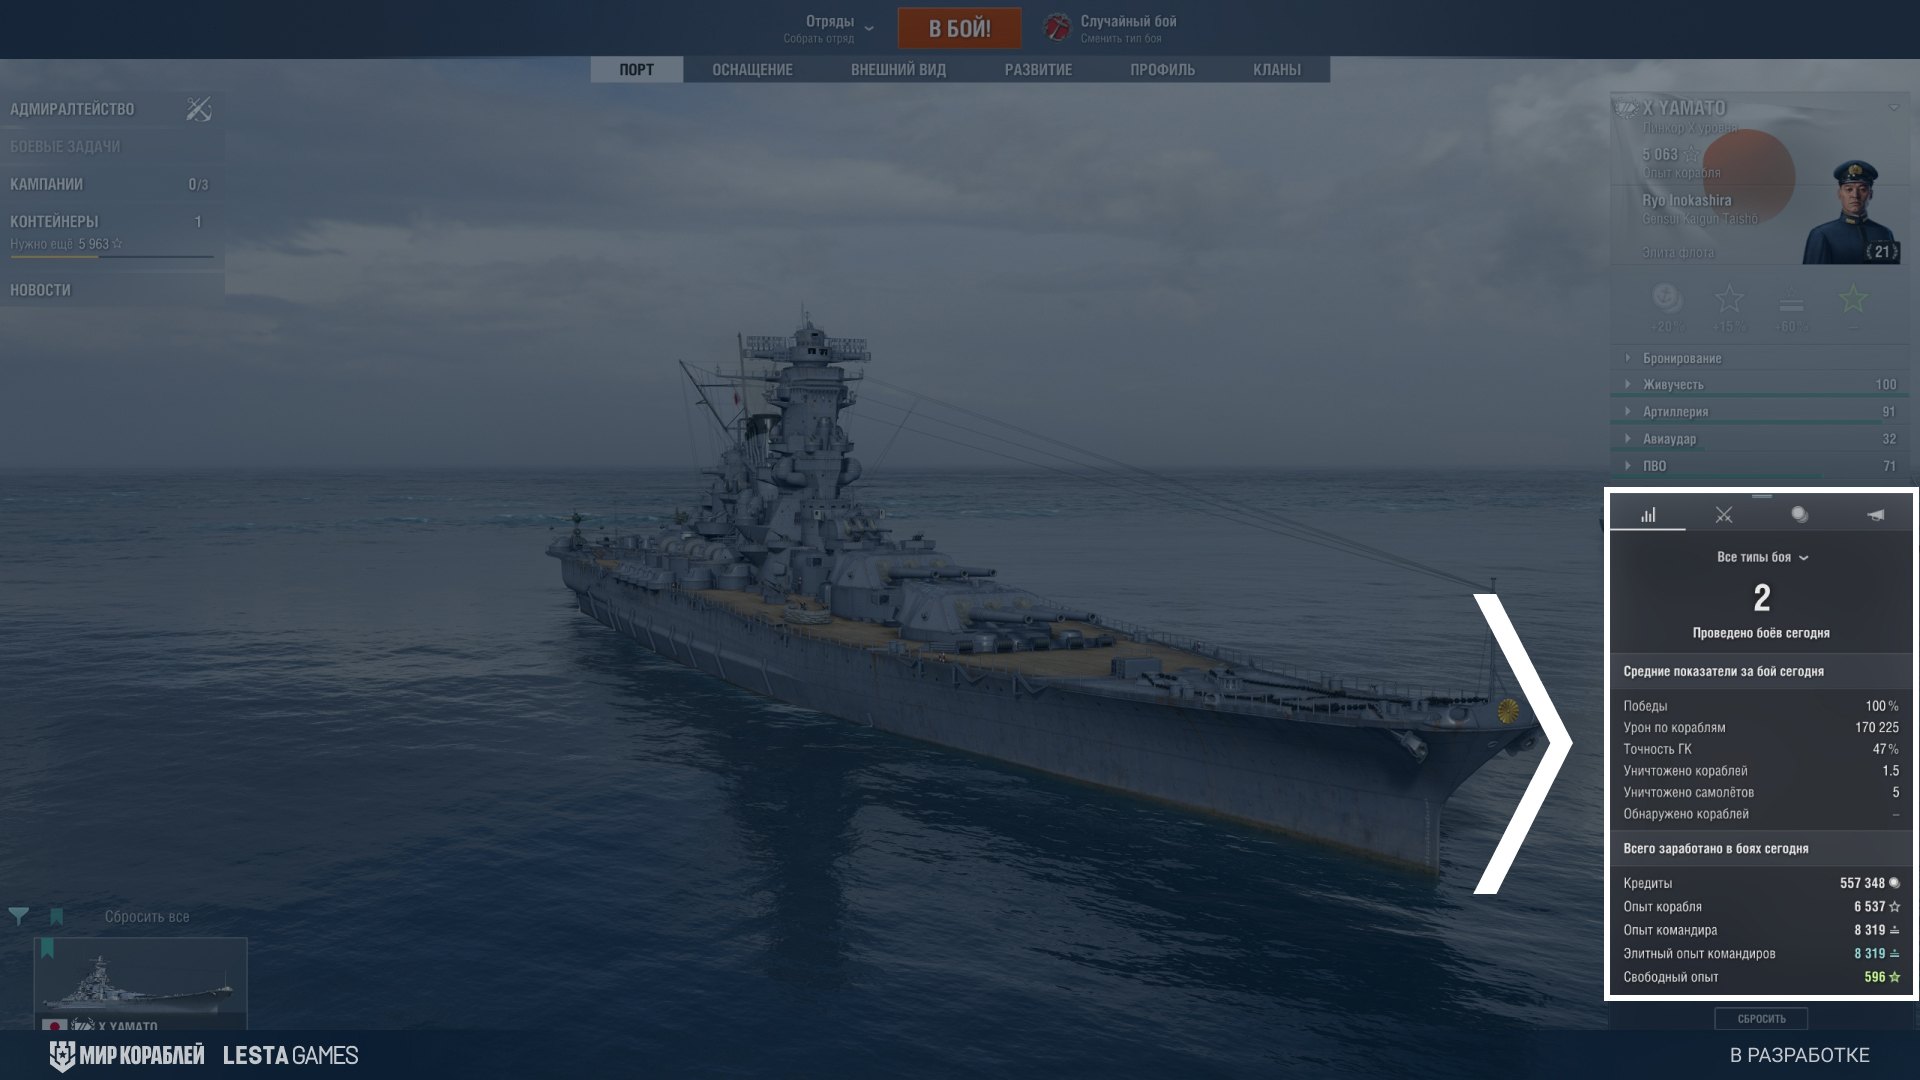This screenshot has height=1080, width=1920.
Task: Open the coins economy tab icon
Action: tap(1800, 515)
